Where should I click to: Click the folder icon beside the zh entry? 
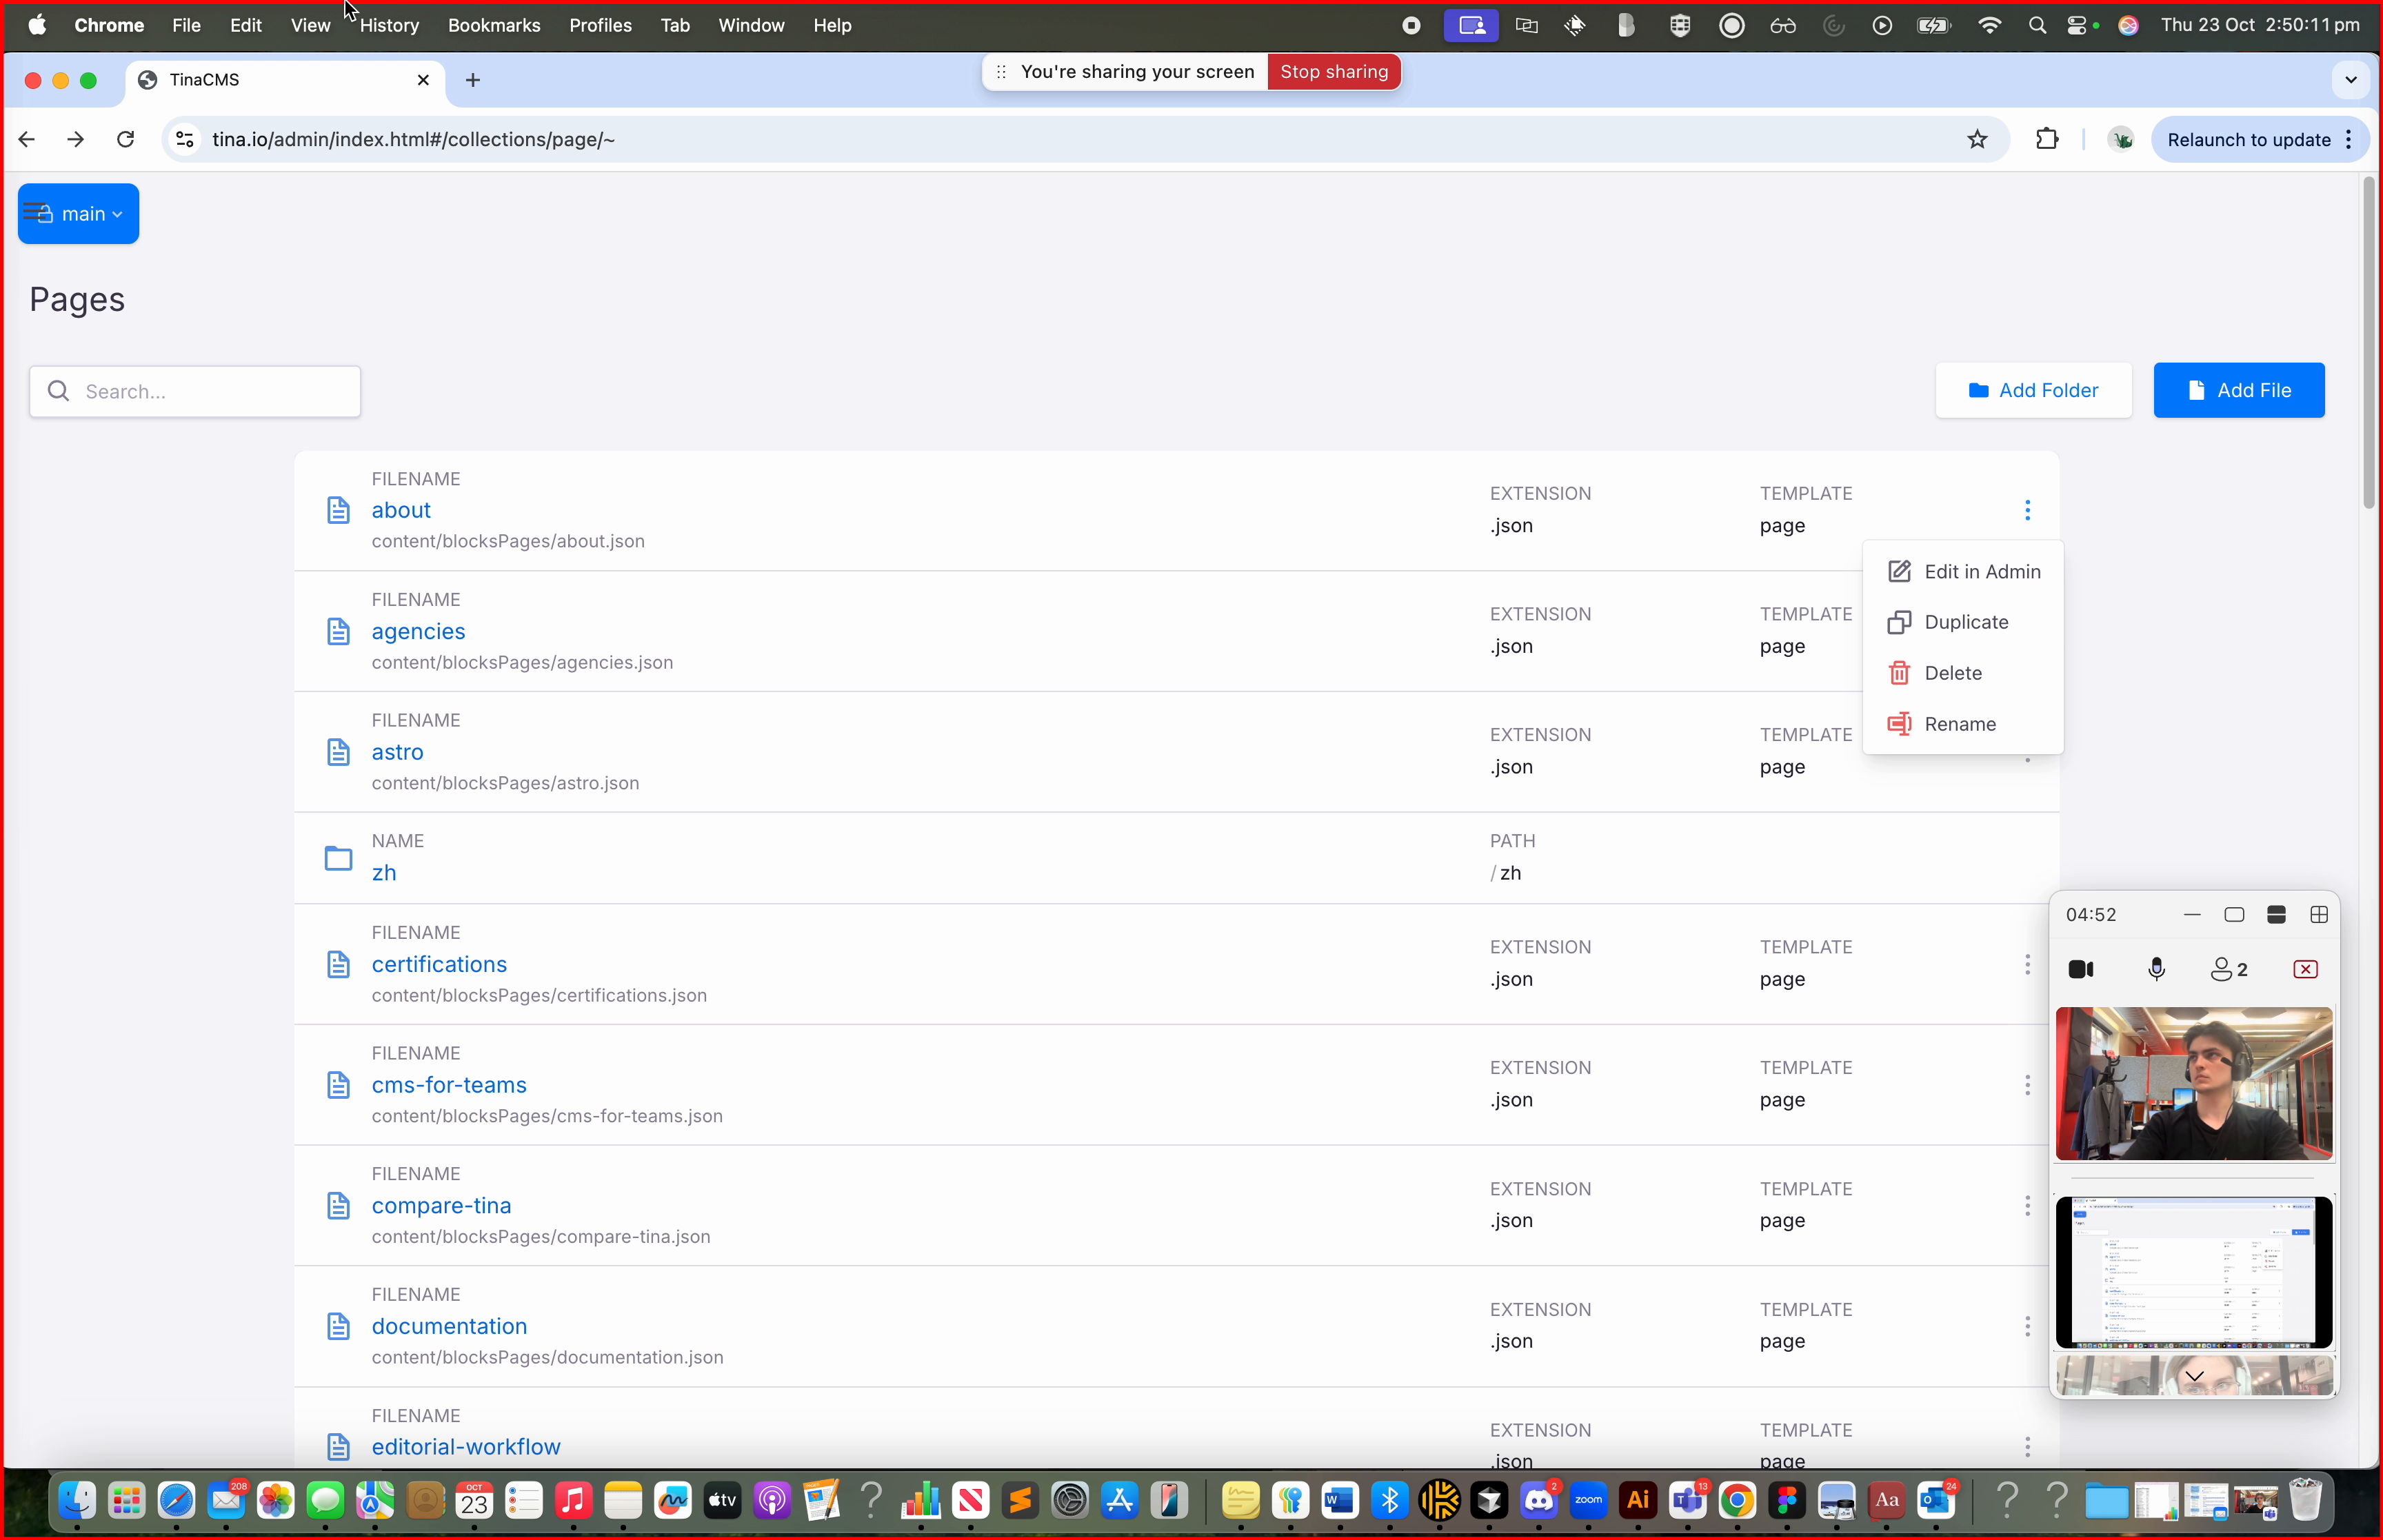coord(338,858)
